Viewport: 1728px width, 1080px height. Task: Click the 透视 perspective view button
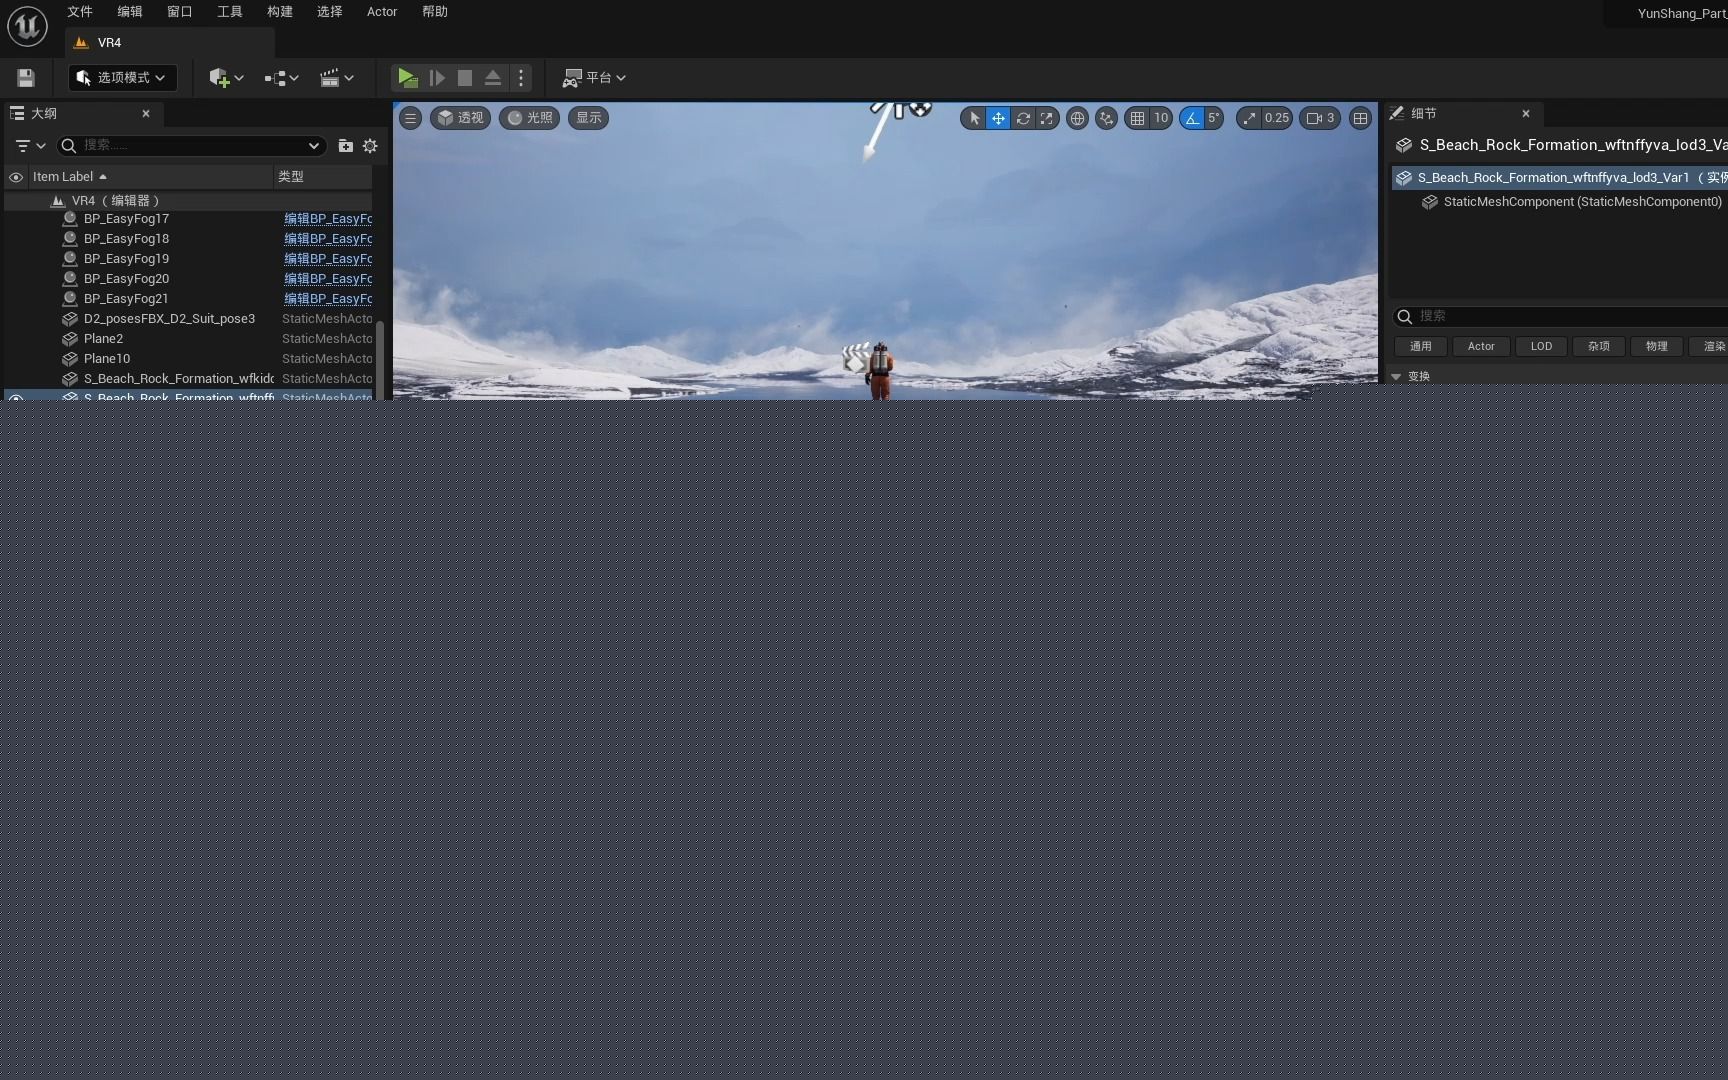(x=460, y=118)
